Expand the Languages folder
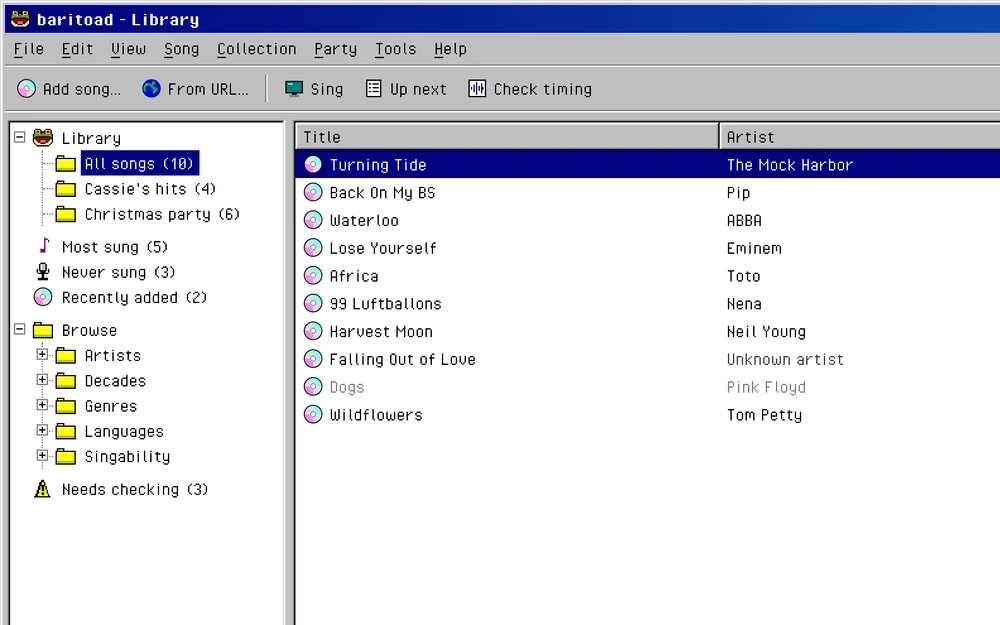 pyautogui.click(x=42, y=430)
